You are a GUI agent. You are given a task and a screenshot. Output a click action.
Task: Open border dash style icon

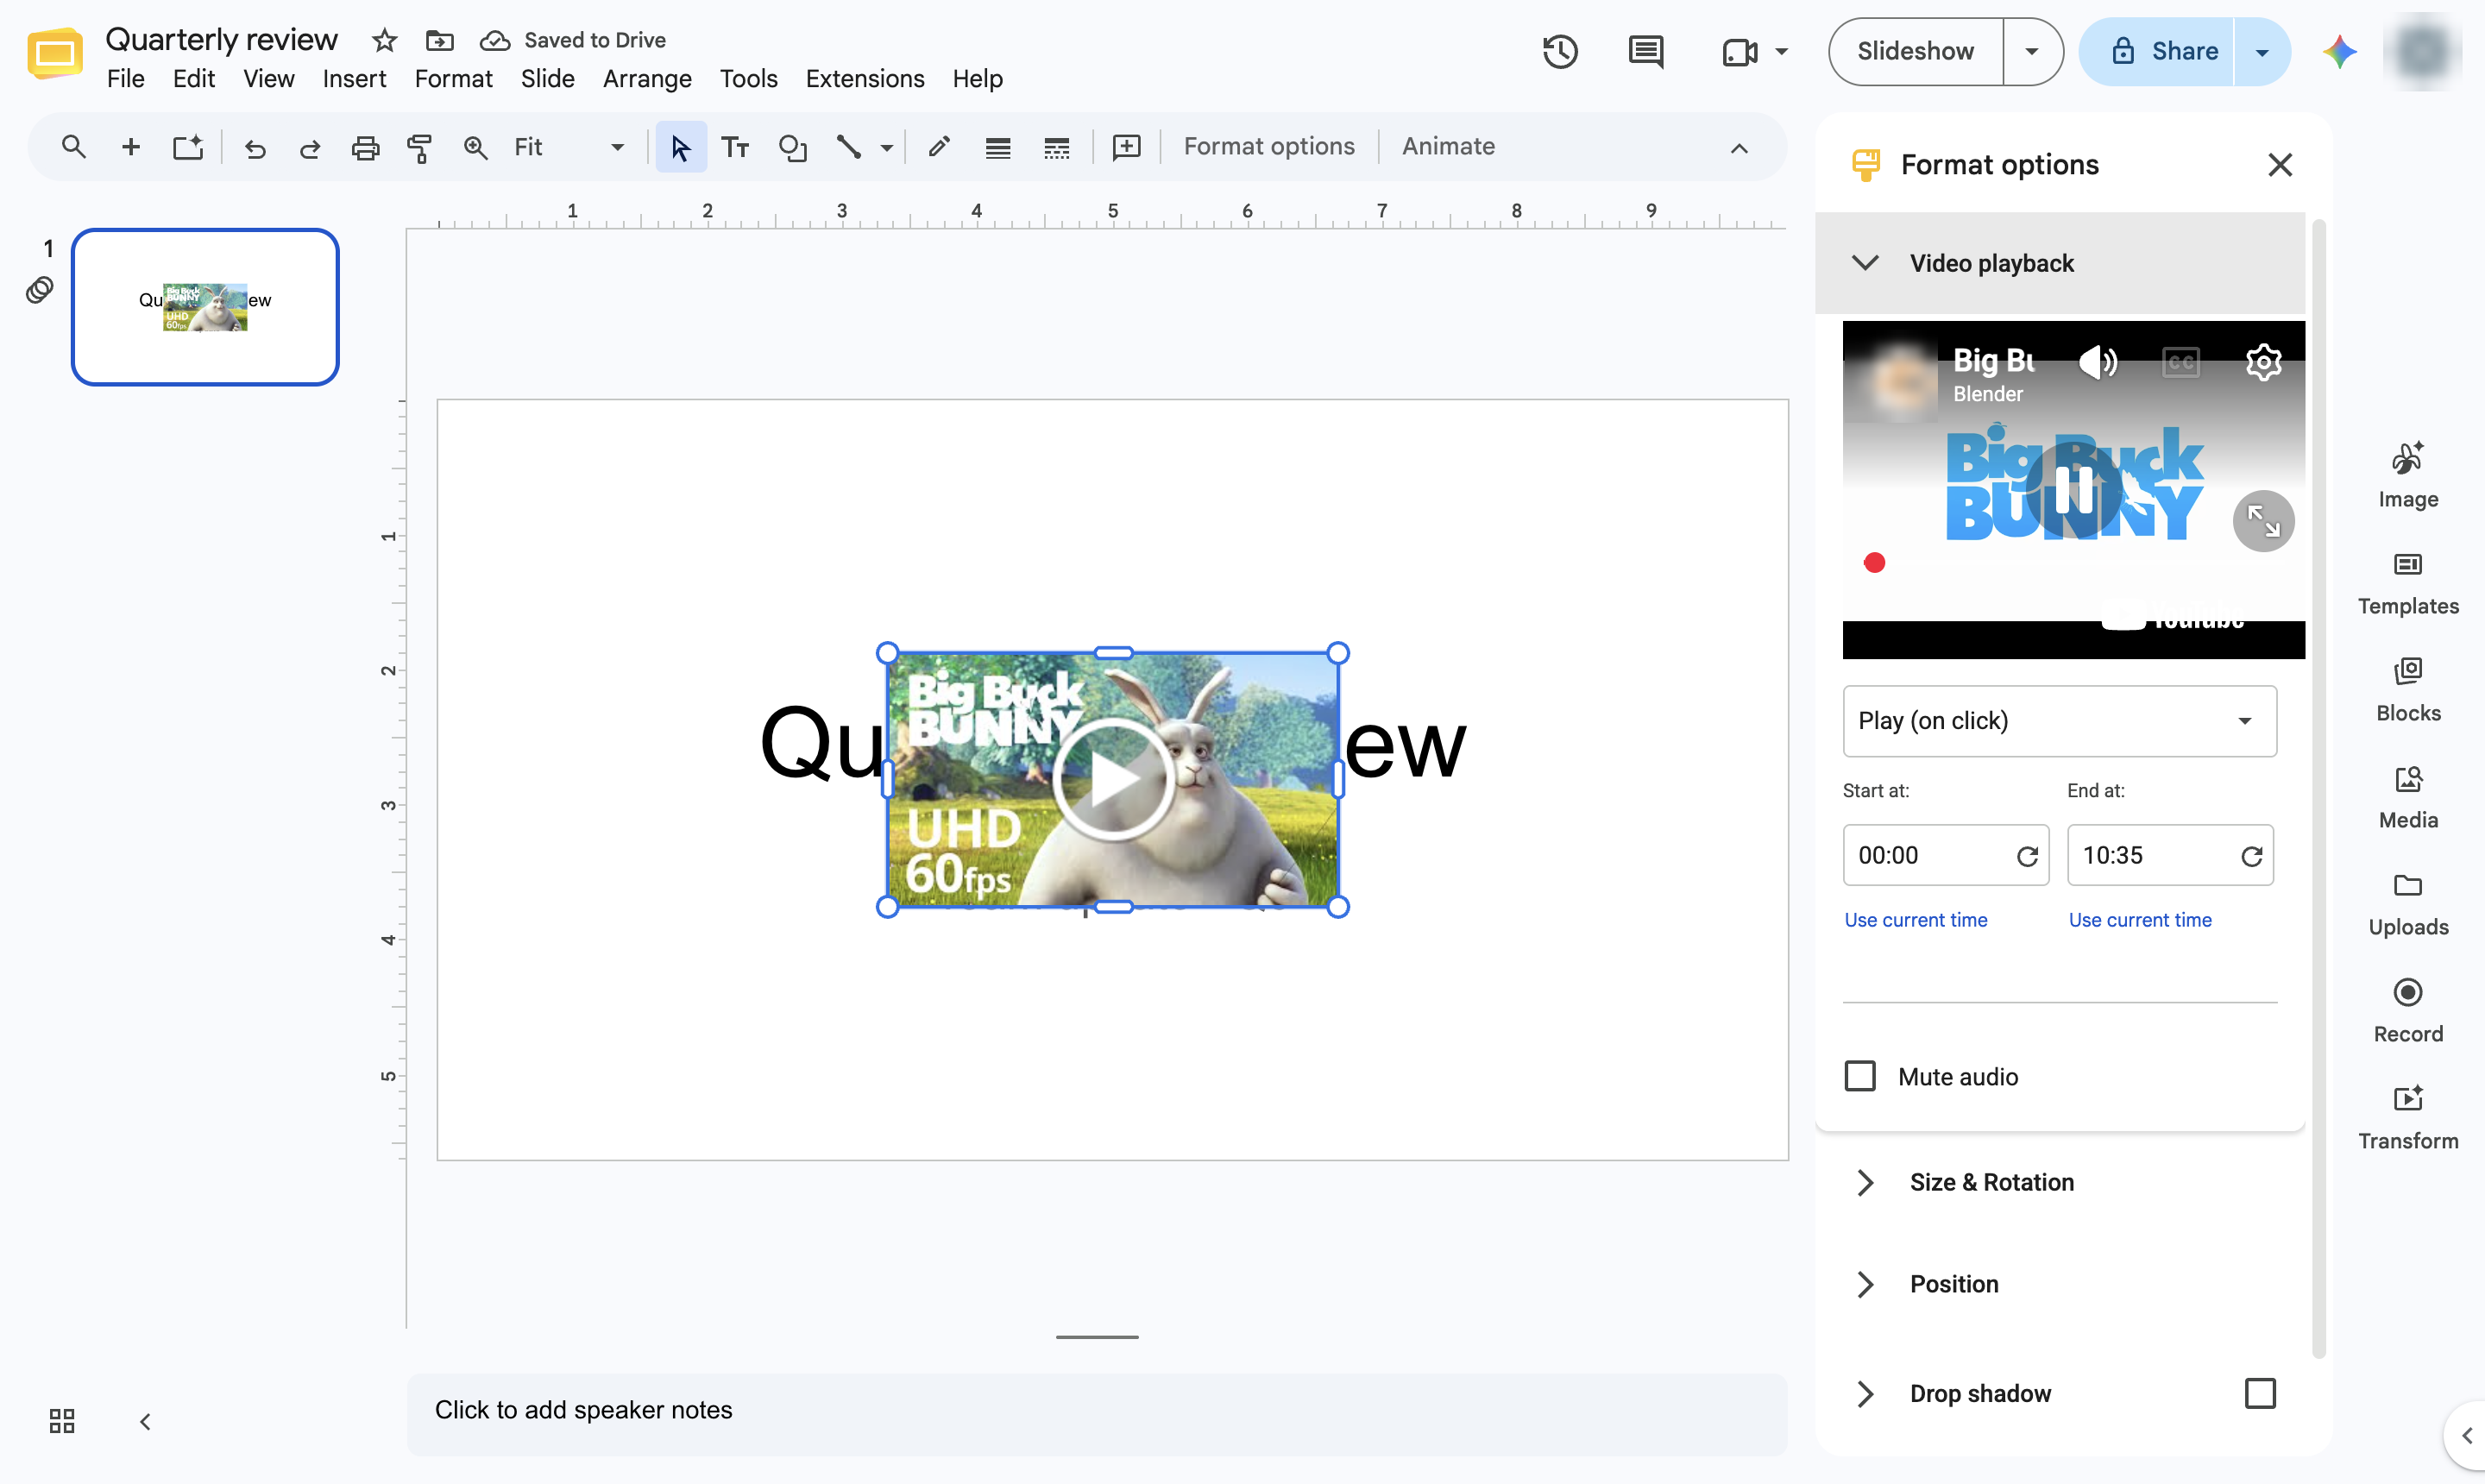click(1056, 148)
